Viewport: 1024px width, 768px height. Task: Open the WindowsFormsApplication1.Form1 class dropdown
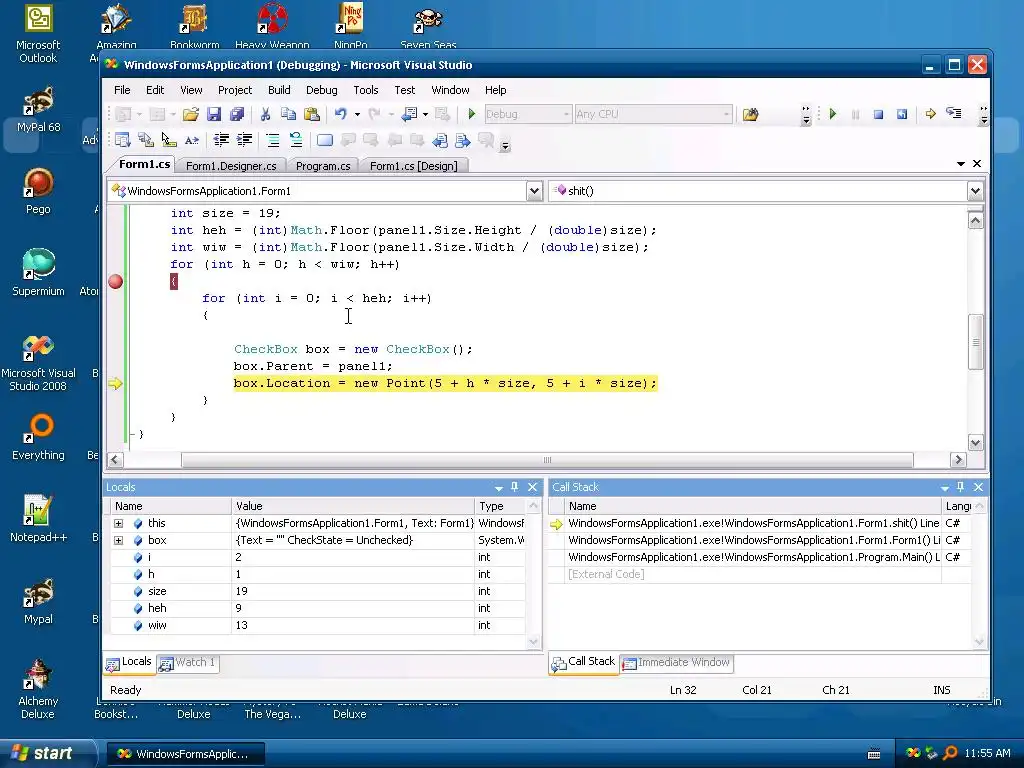tap(534, 191)
